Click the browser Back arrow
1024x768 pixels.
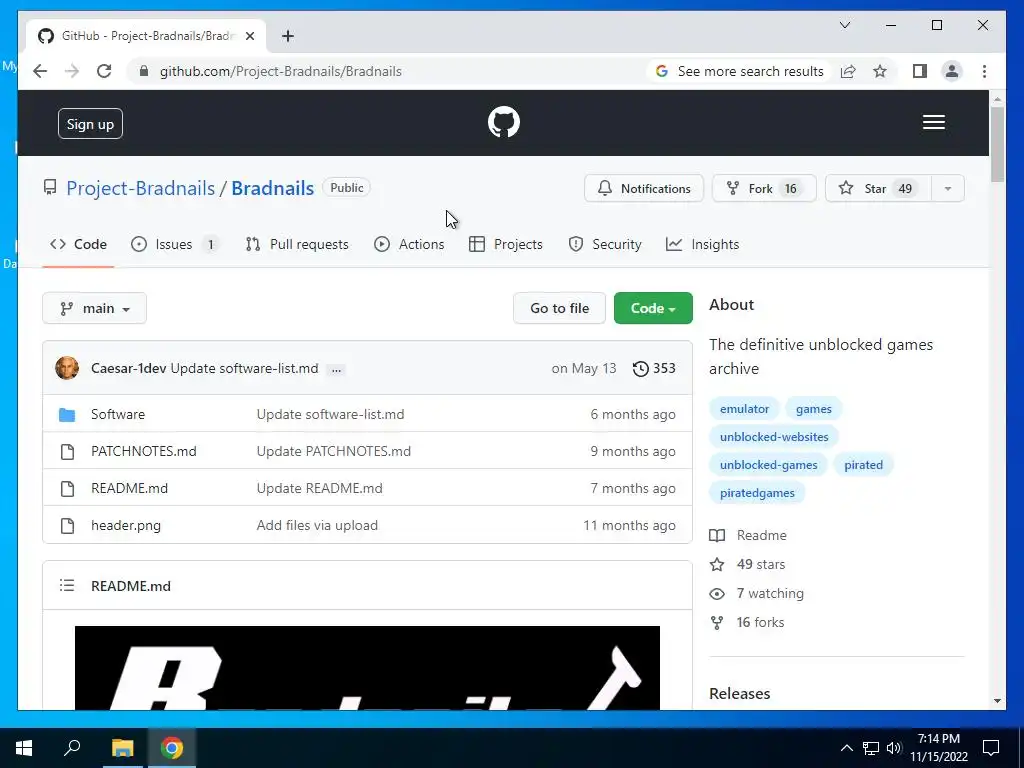[x=40, y=71]
